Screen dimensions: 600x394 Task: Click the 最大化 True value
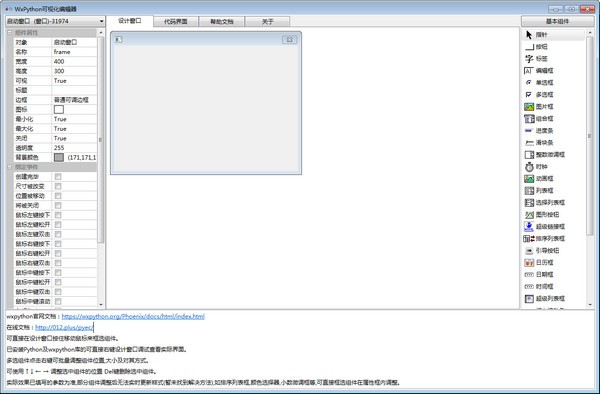click(74, 129)
